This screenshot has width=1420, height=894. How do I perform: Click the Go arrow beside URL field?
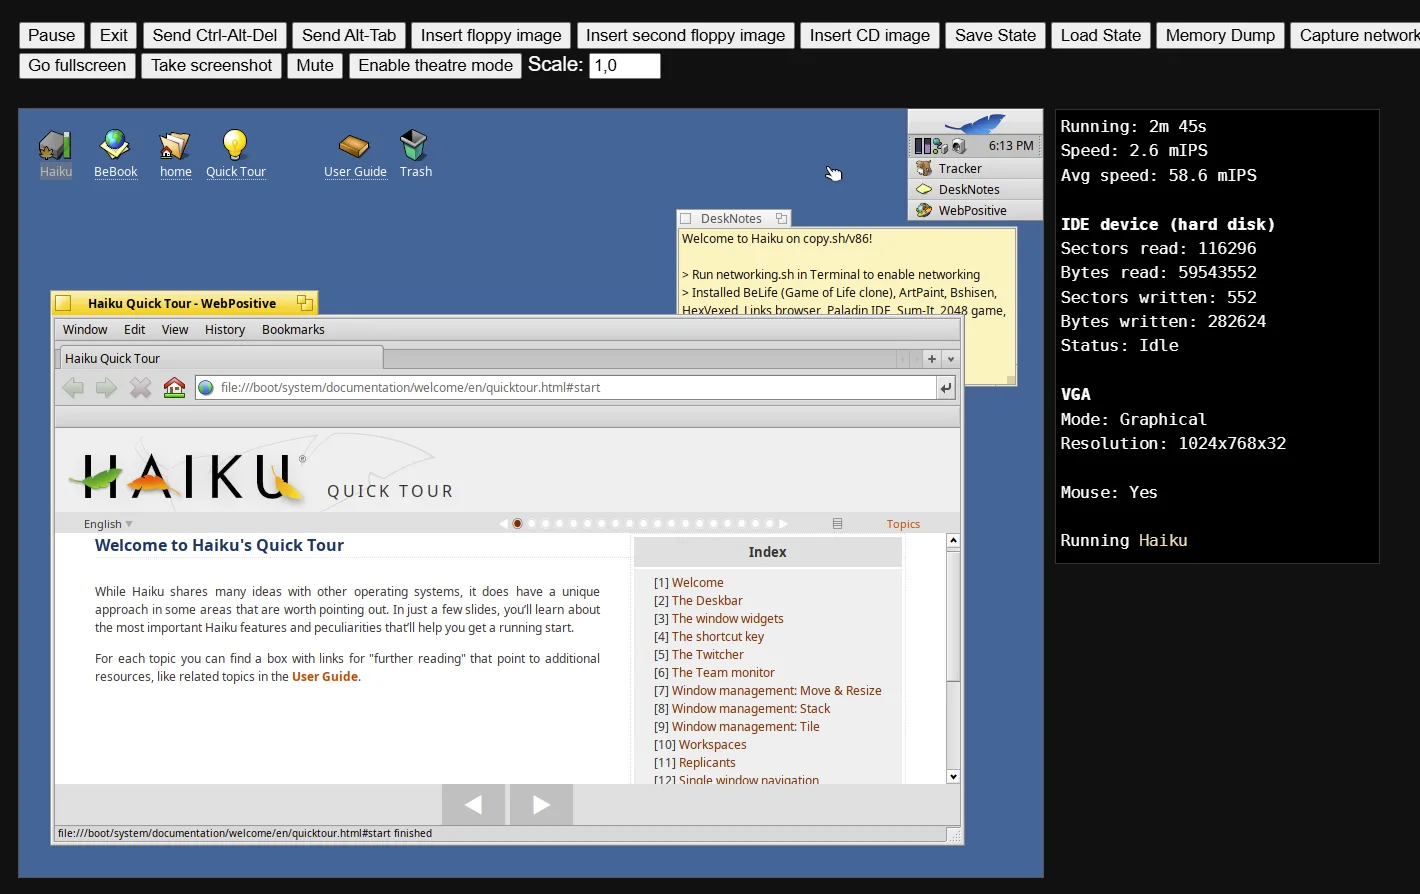pos(946,388)
